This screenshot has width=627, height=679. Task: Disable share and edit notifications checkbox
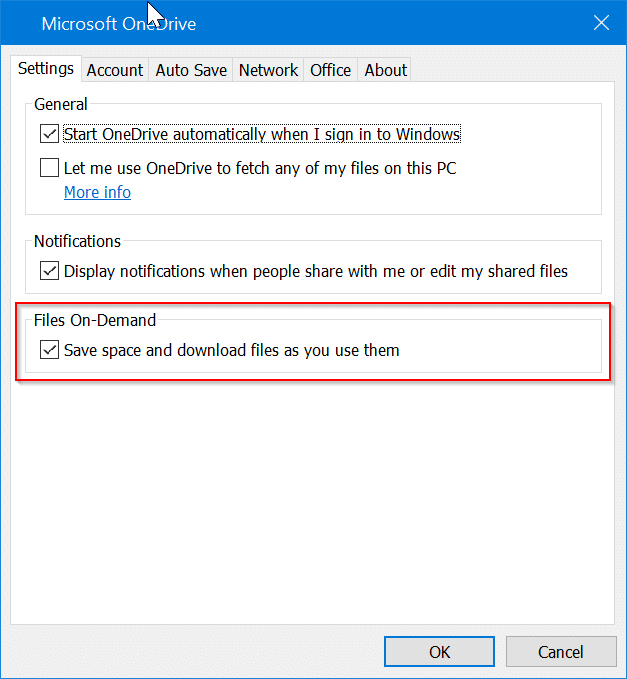tap(49, 271)
